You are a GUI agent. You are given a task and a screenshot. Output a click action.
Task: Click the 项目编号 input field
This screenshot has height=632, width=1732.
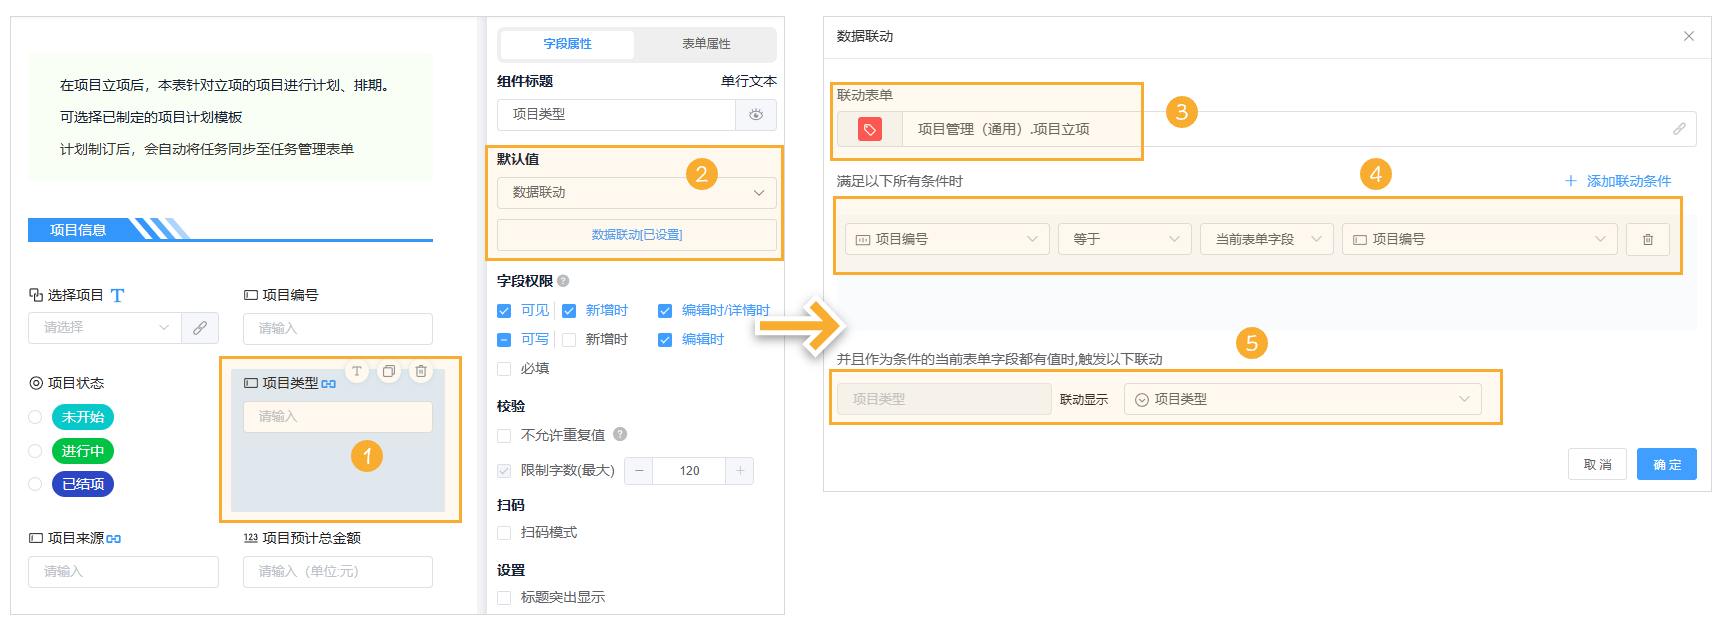[x=338, y=328]
